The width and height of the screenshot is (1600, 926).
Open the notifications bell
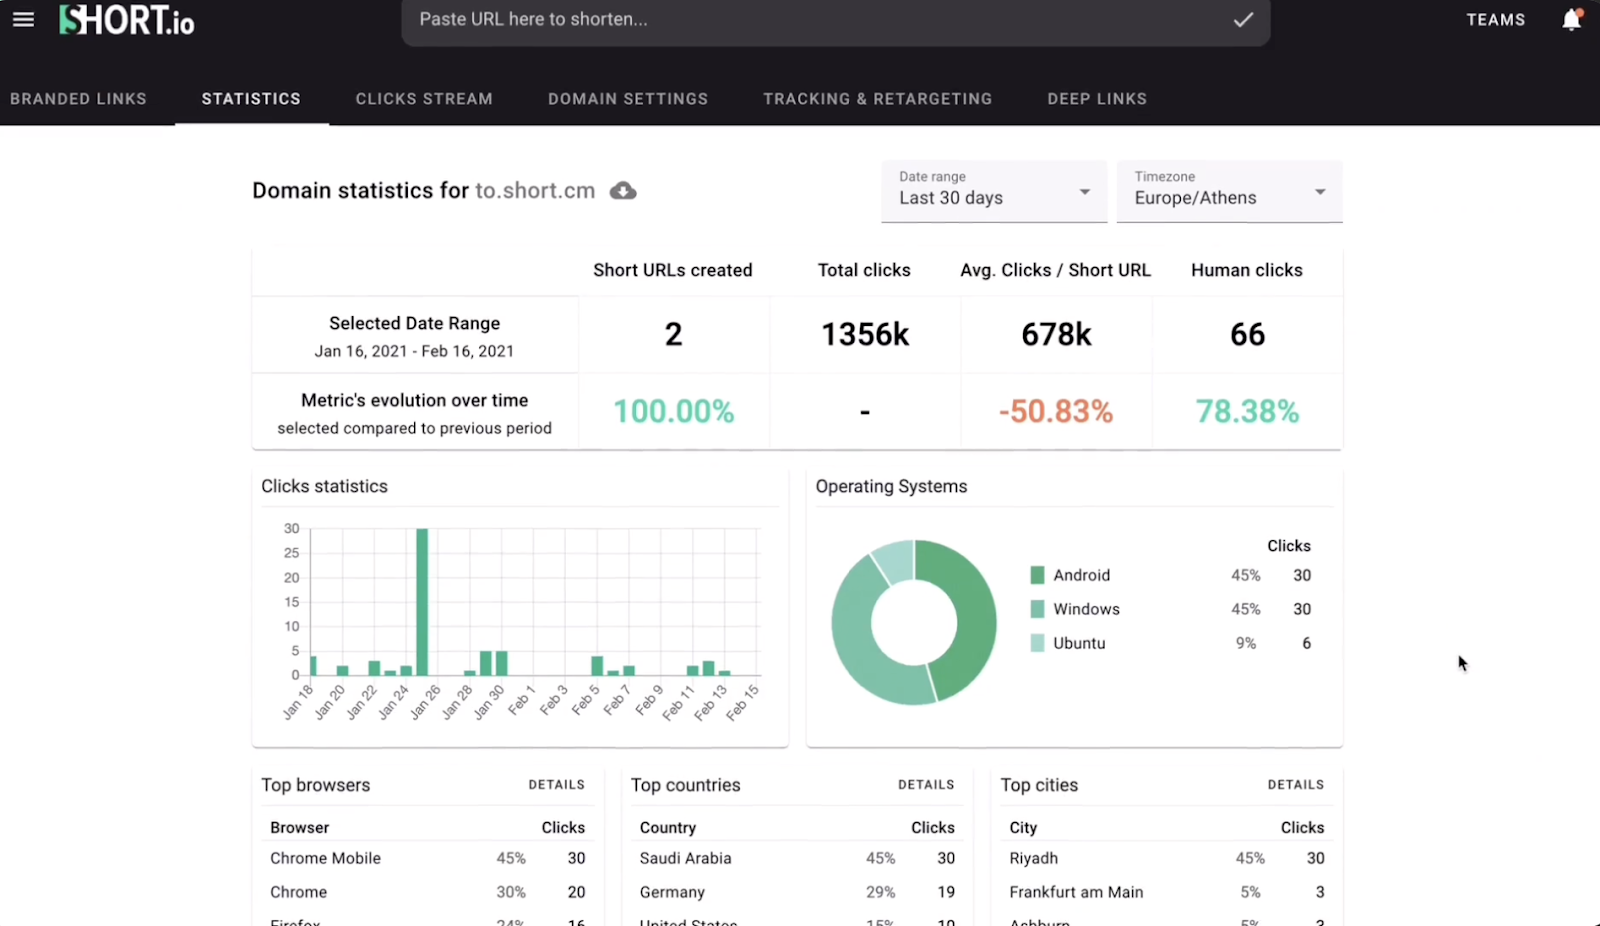[x=1570, y=18]
